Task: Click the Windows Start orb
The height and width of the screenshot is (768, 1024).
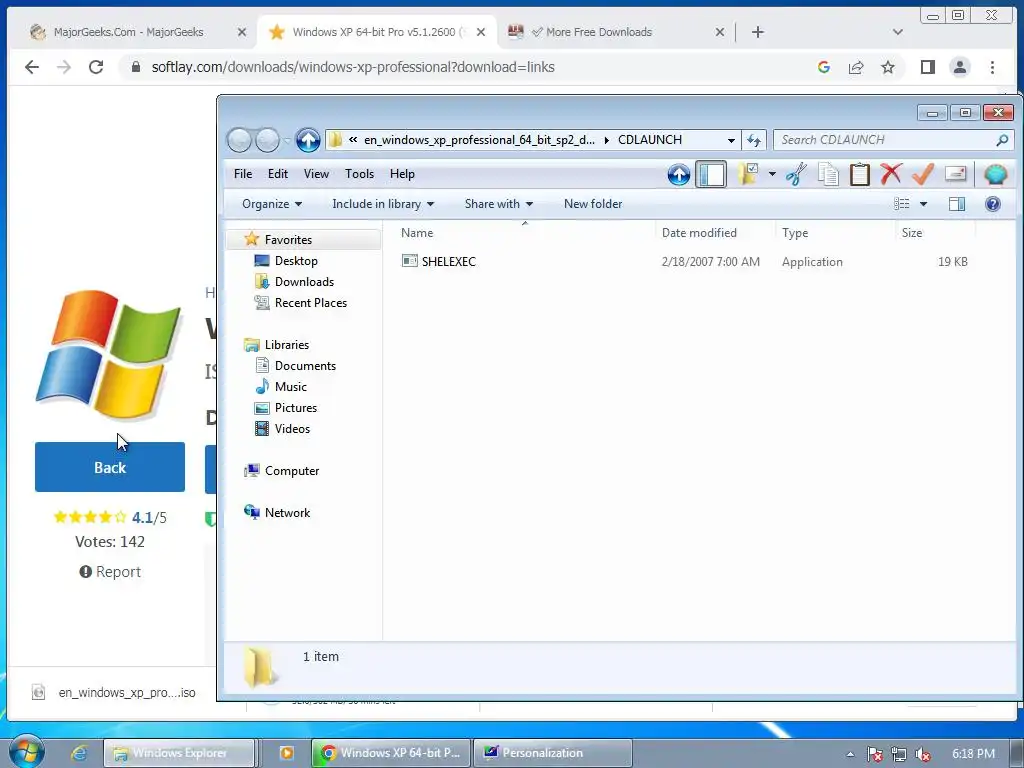Action: pos(27,752)
